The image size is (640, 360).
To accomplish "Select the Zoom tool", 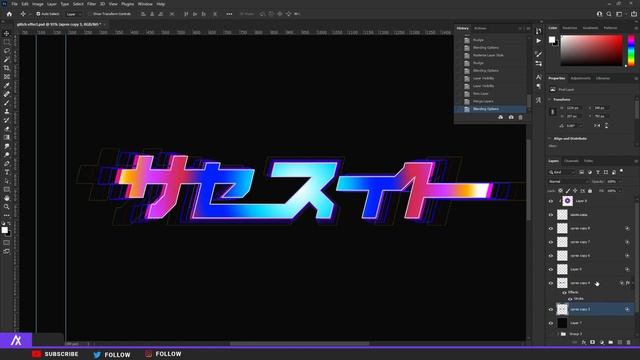I will point(7,207).
